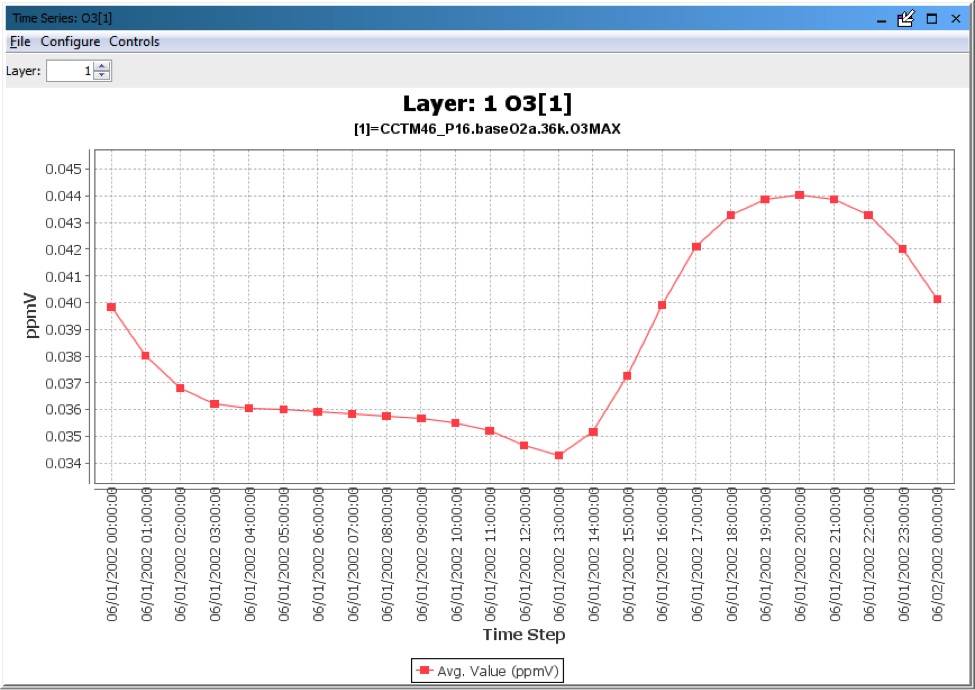Click the "Time Step" axis label

pos(524,634)
